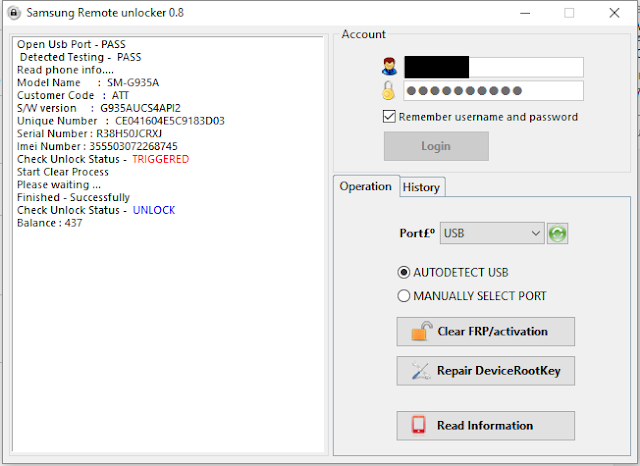This screenshot has width=640, height=466.
Task: Click the Please waiting ... log line
Action: pos(59,185)
